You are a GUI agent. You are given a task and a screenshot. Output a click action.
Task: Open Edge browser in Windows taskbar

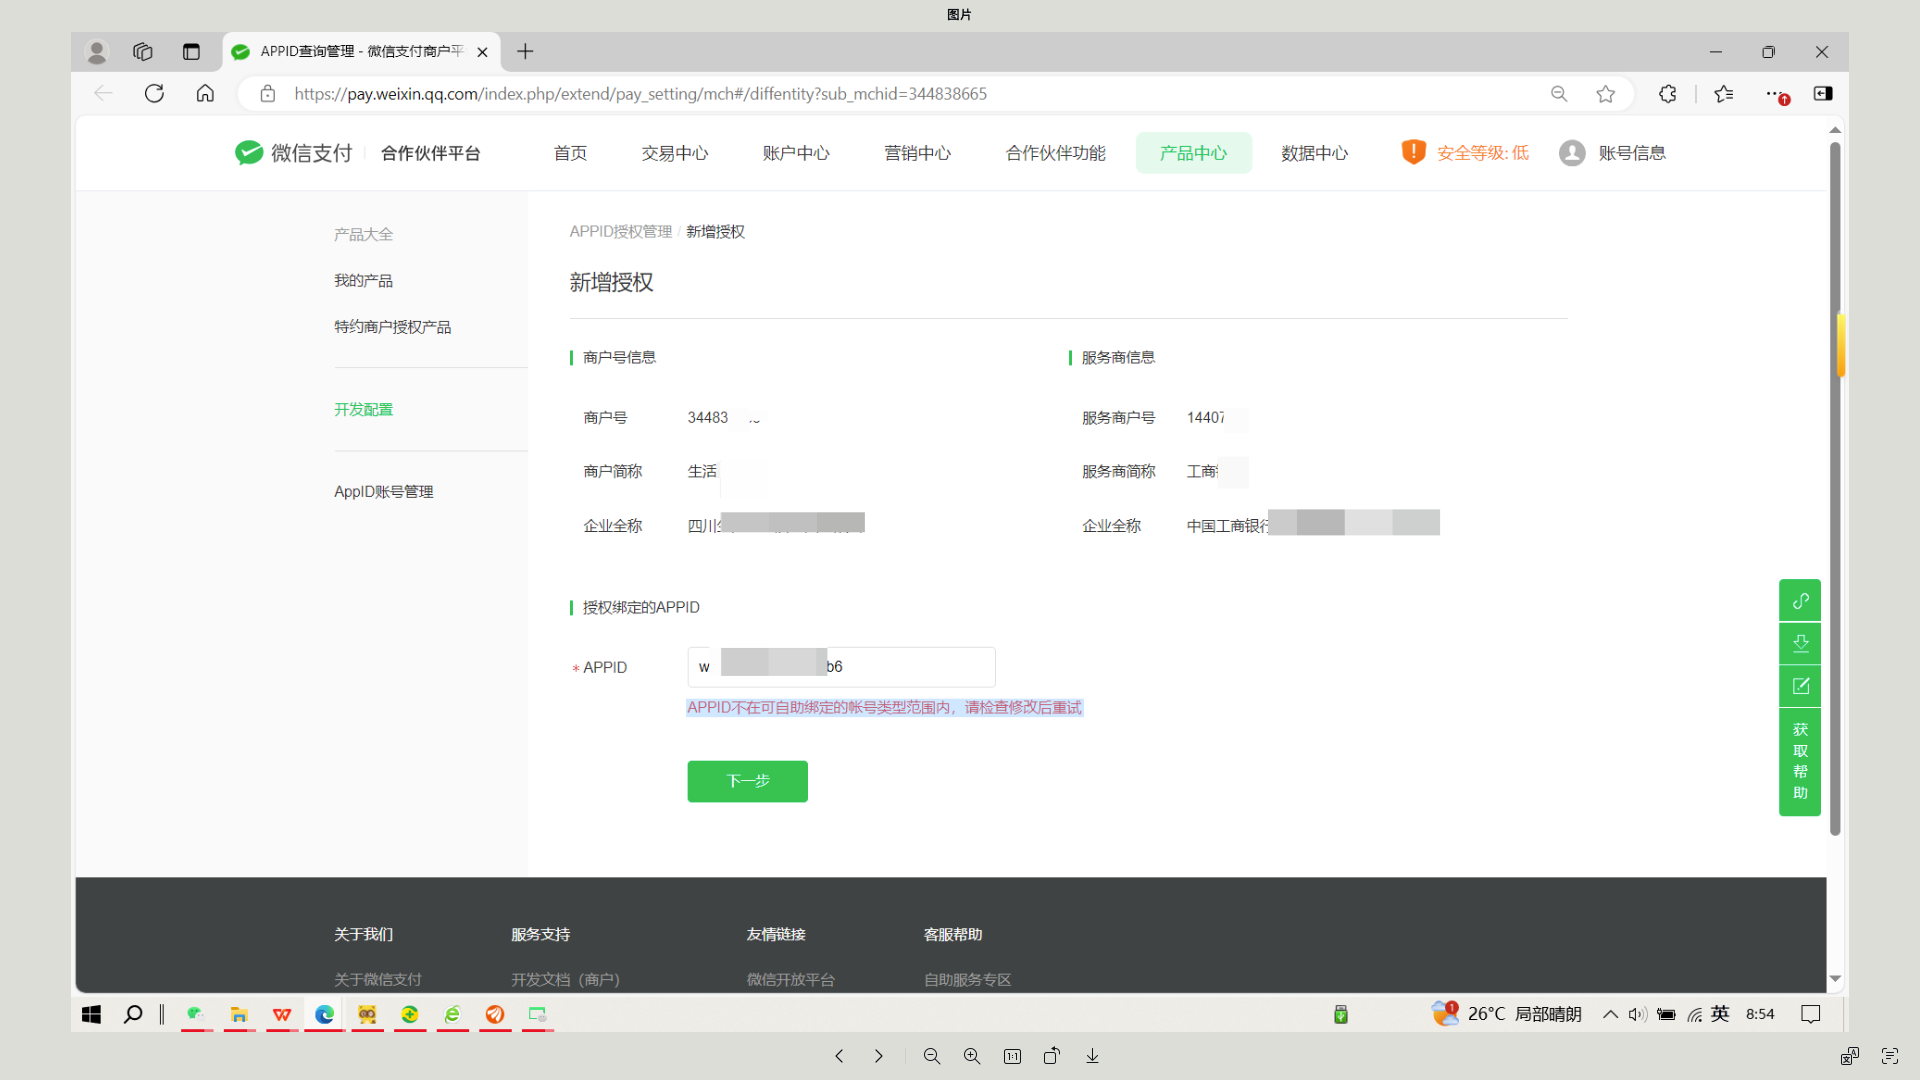point(324,1014)
